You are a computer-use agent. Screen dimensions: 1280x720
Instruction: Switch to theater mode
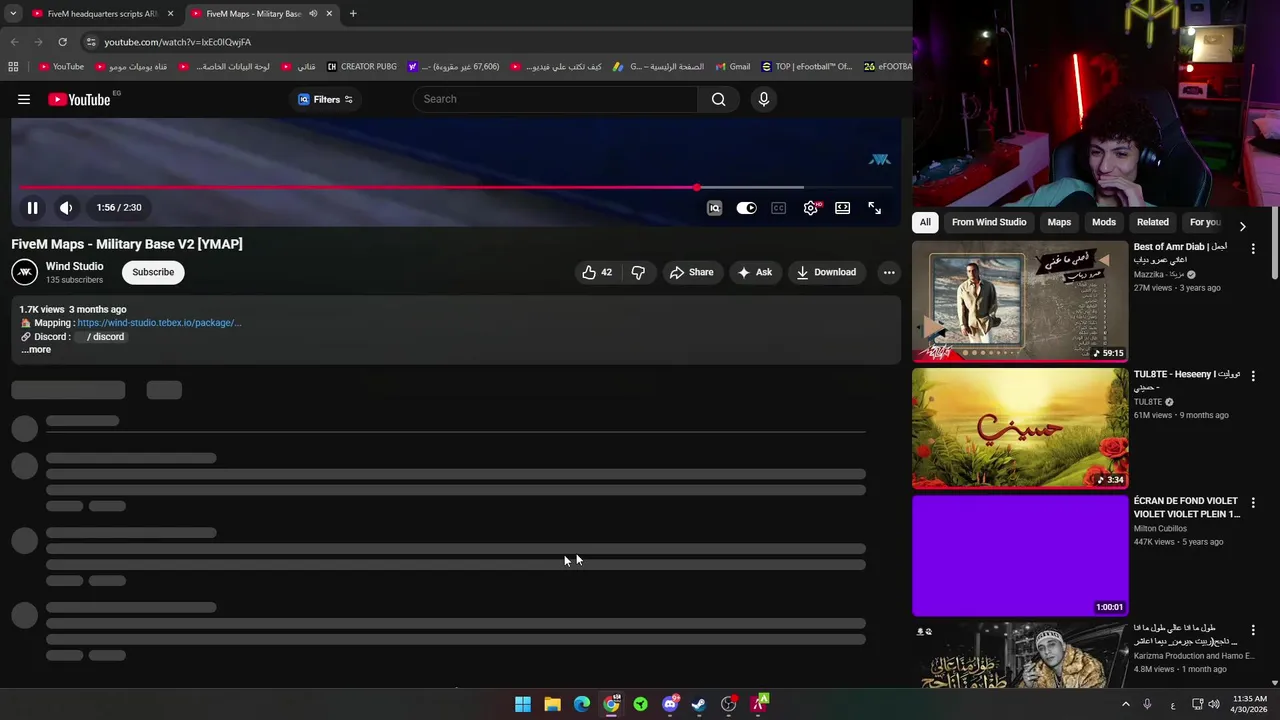pos(843,208)
